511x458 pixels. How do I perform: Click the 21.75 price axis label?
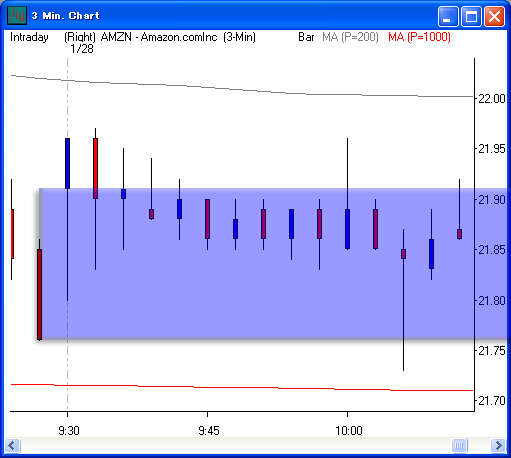492,351
